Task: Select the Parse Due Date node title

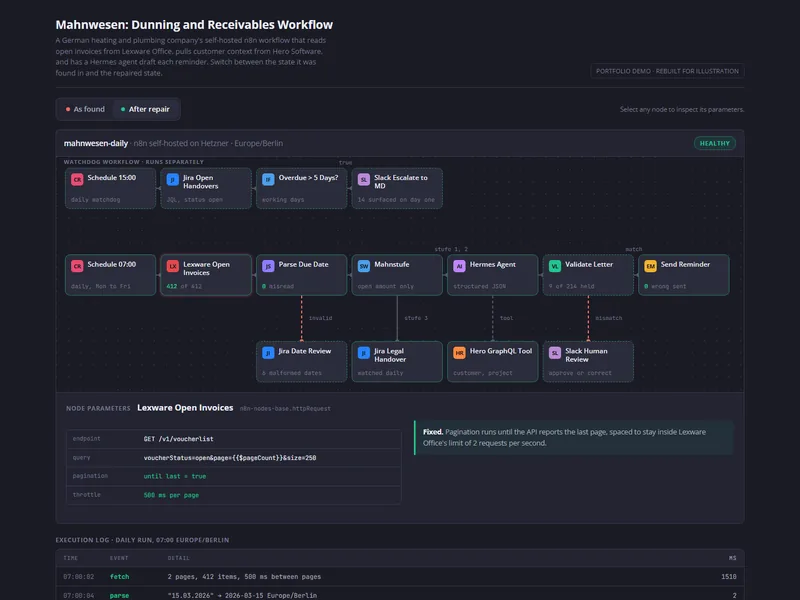Action: 304,264
